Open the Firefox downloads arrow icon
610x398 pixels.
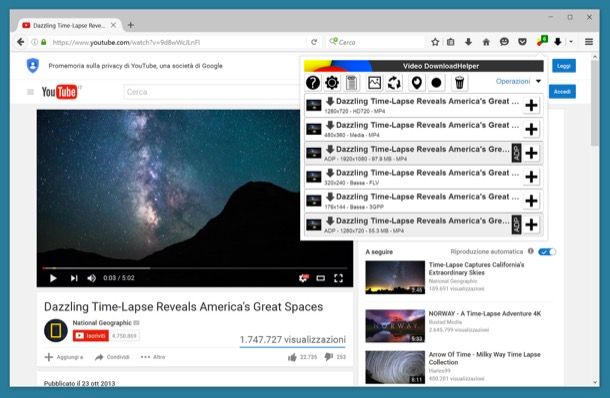(x=468, y=42)
